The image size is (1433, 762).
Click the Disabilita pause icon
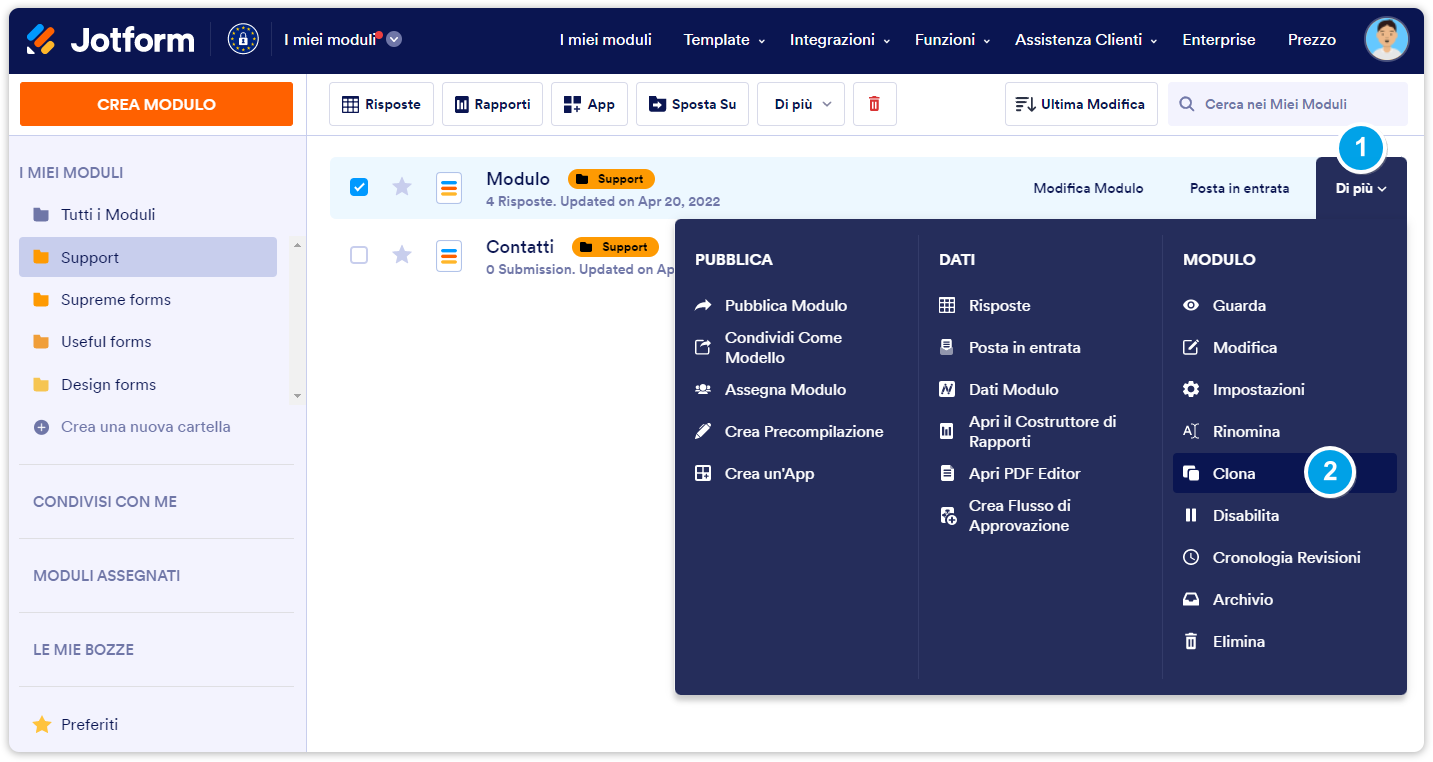1191,516
